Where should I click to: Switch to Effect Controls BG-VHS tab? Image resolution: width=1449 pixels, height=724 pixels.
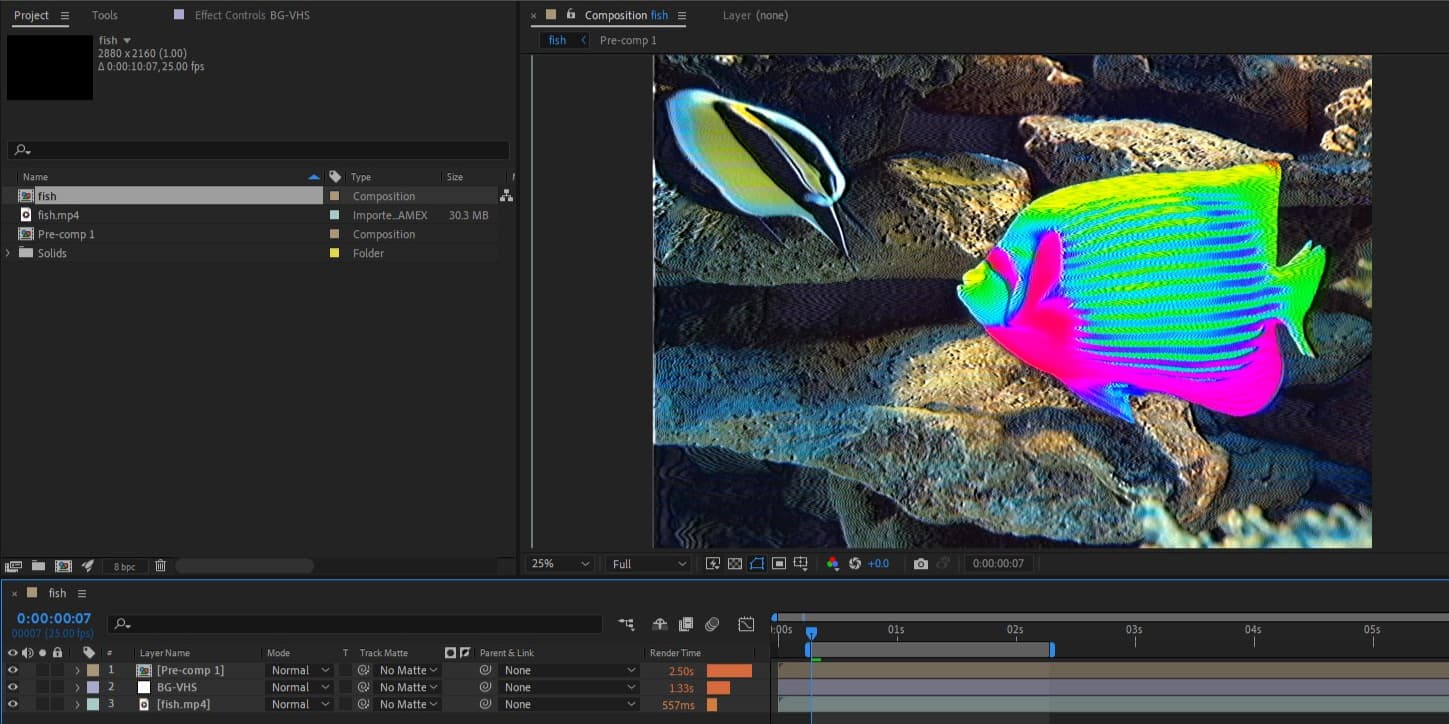tap(252, 15)
